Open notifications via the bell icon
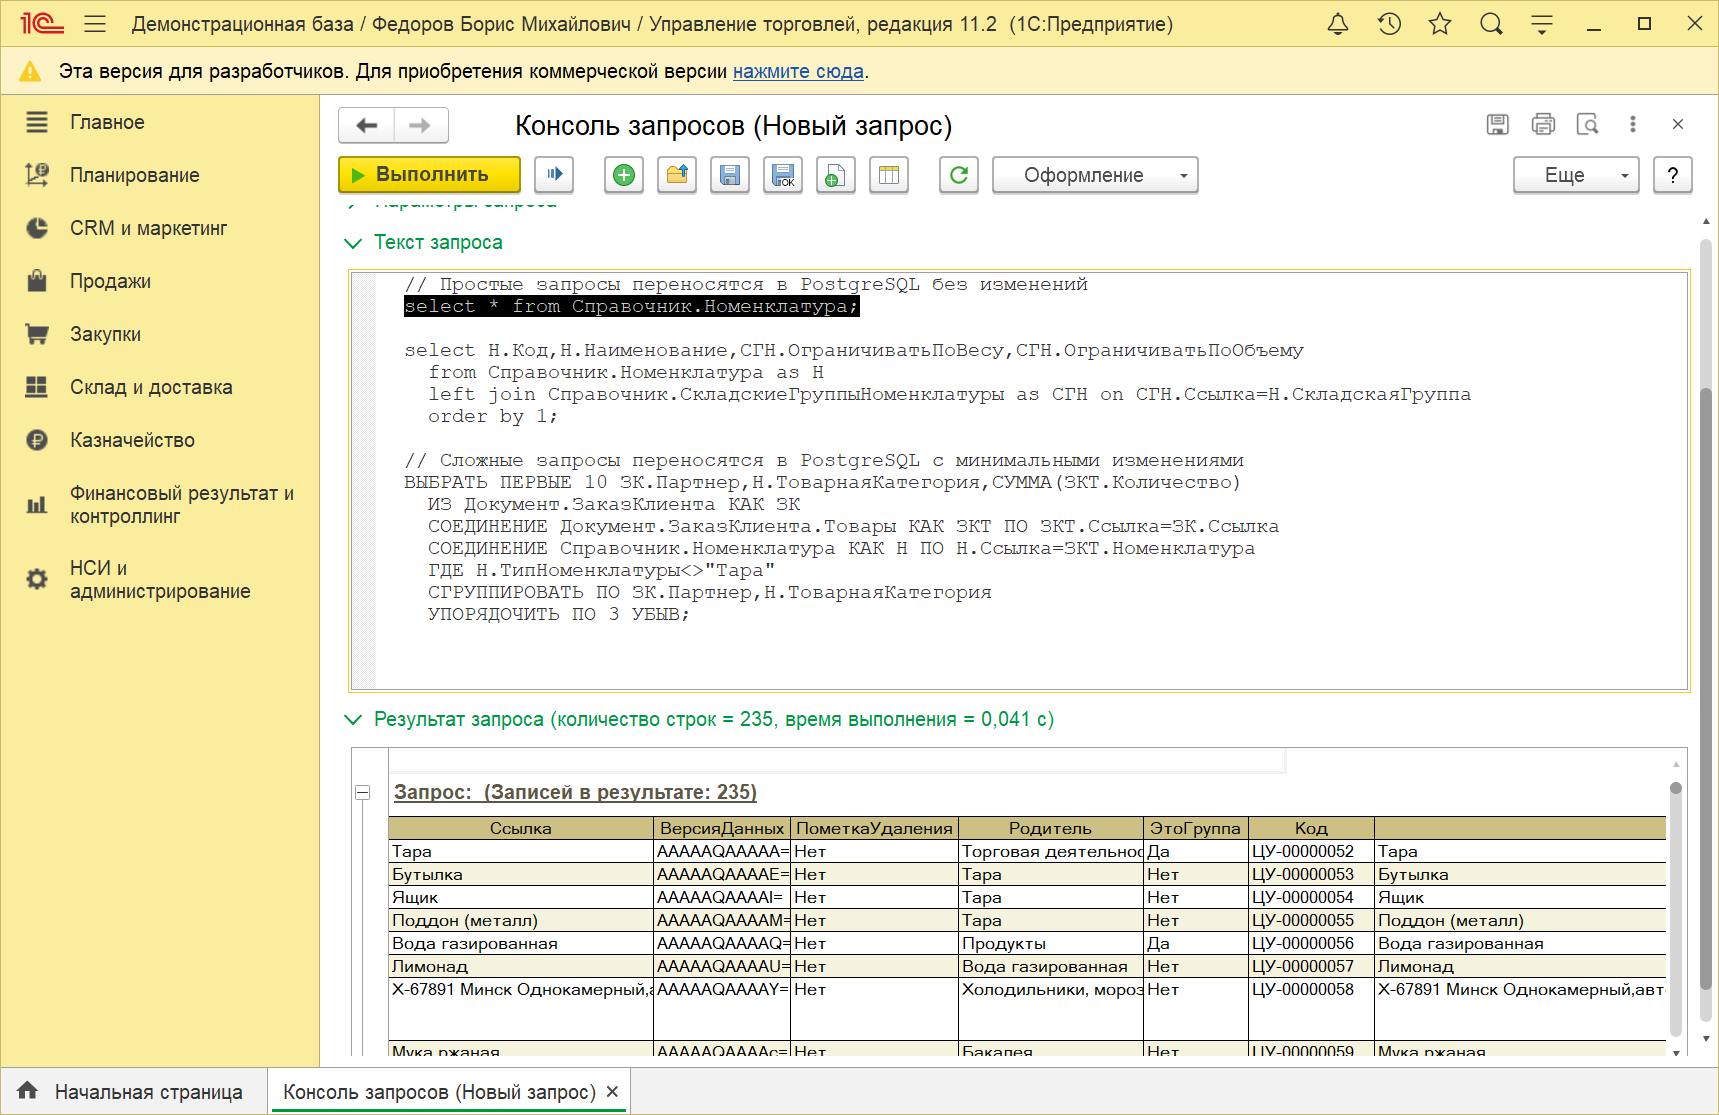The height and width of the screenshot is (1115, 1719). tap(1338, 23)
